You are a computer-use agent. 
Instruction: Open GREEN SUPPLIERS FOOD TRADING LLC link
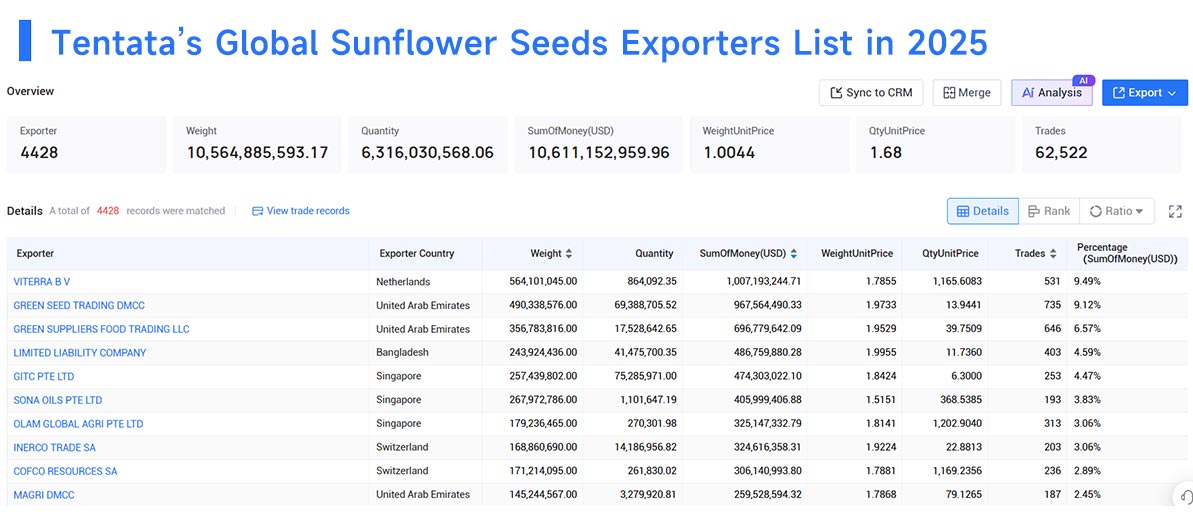101,329
